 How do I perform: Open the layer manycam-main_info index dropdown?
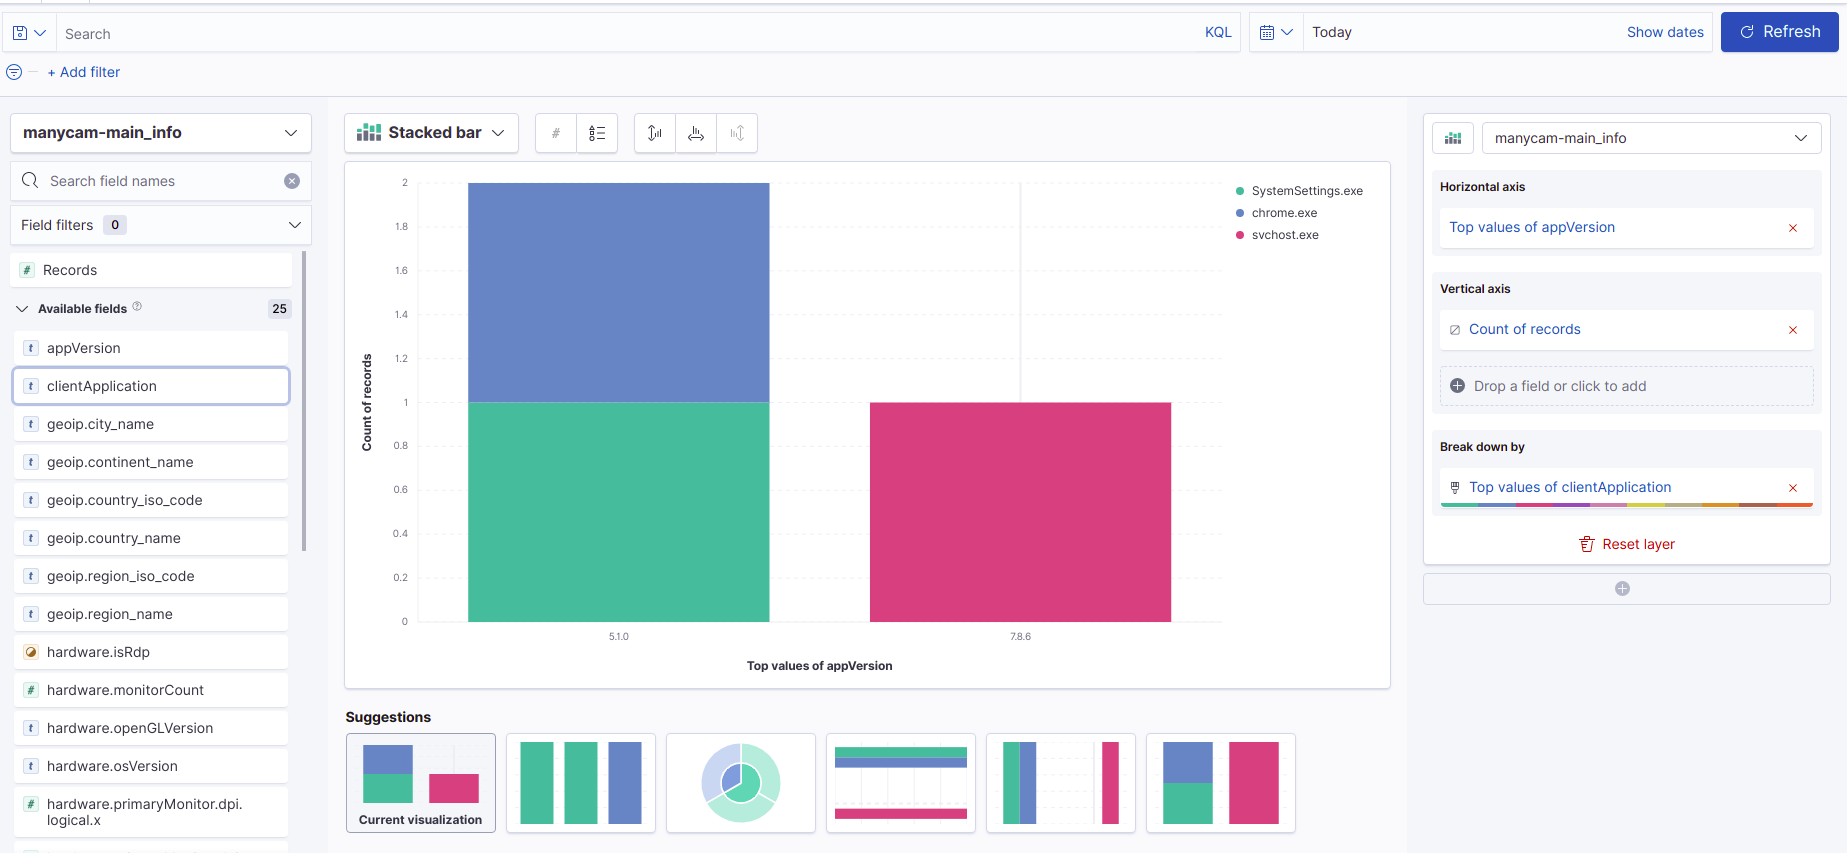pos(1651,138)
